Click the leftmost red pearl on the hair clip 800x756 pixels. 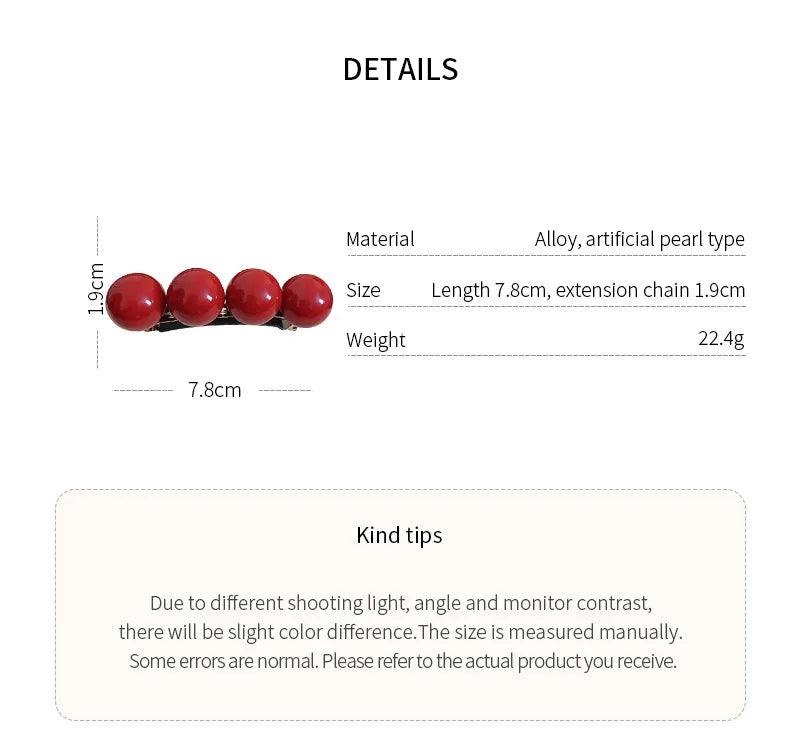136,300
